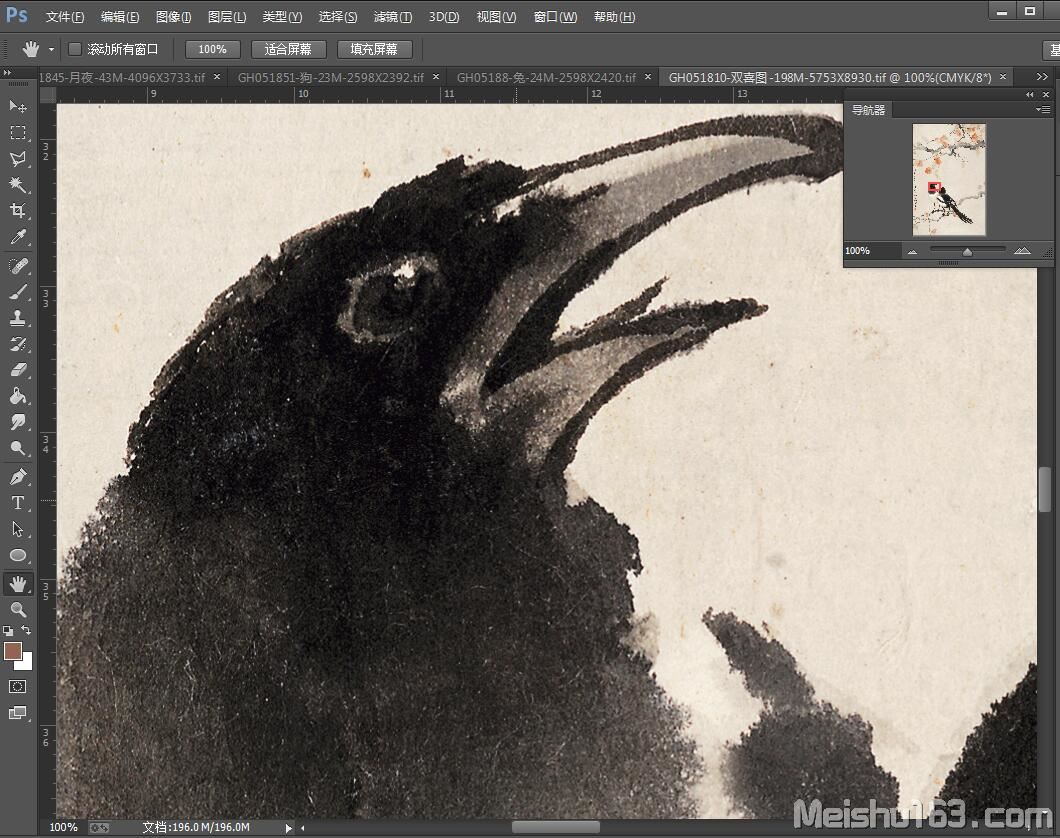The height and width of the screenshot is (838, 1060).
Task: Collapse the Navigator panel to icons
Action: [x=1030, y=95]
